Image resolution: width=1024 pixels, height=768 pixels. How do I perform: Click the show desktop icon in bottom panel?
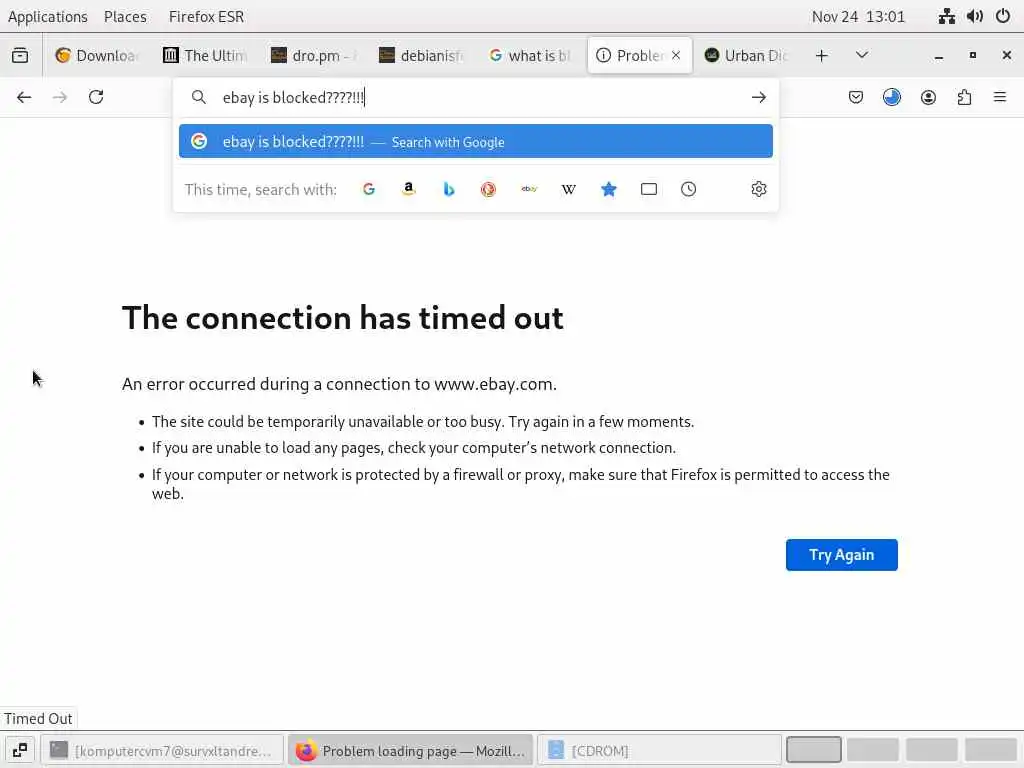20,750
